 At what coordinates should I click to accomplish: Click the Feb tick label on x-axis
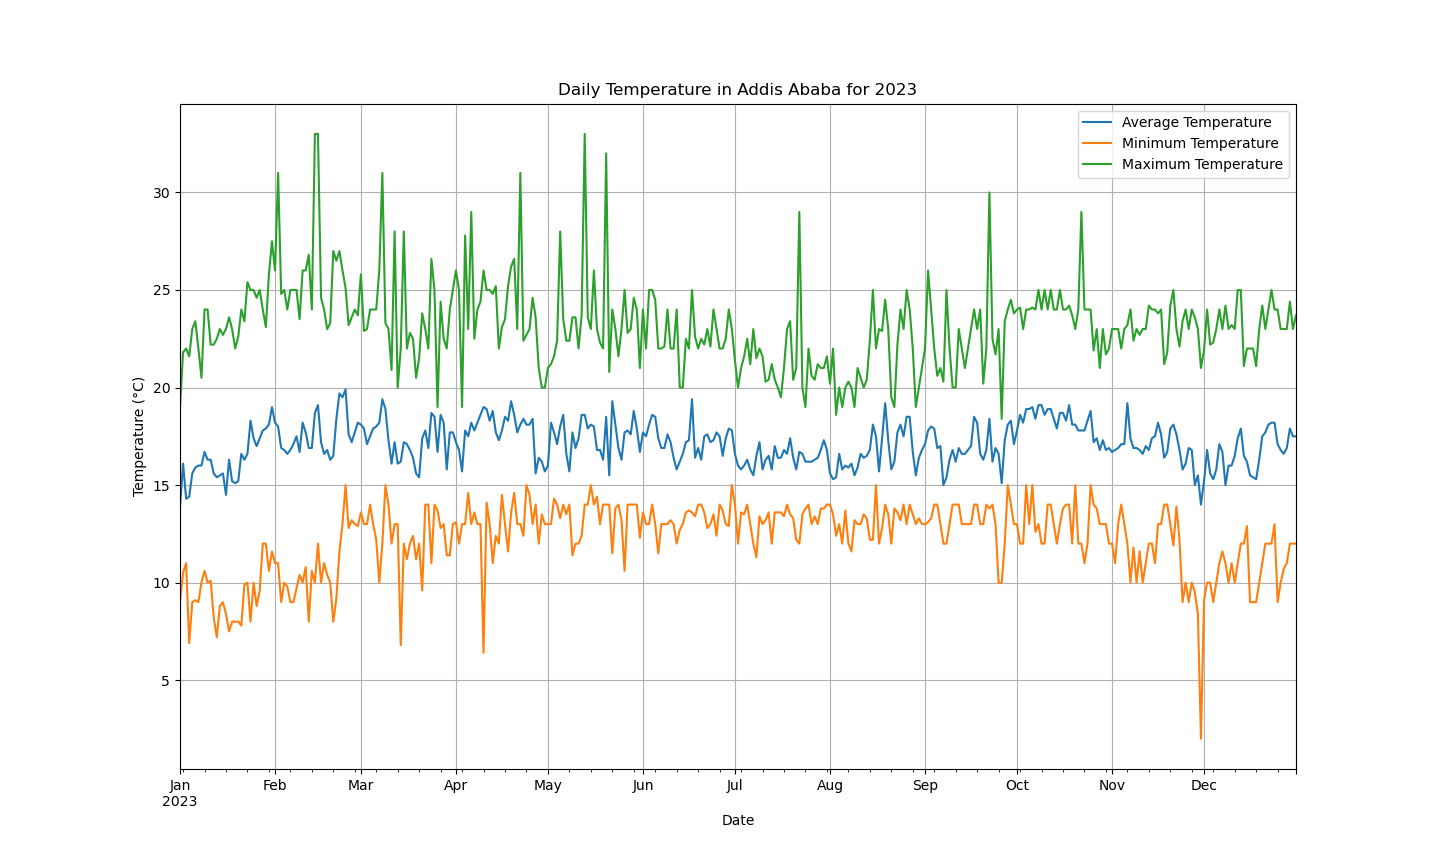coord(274,786)
